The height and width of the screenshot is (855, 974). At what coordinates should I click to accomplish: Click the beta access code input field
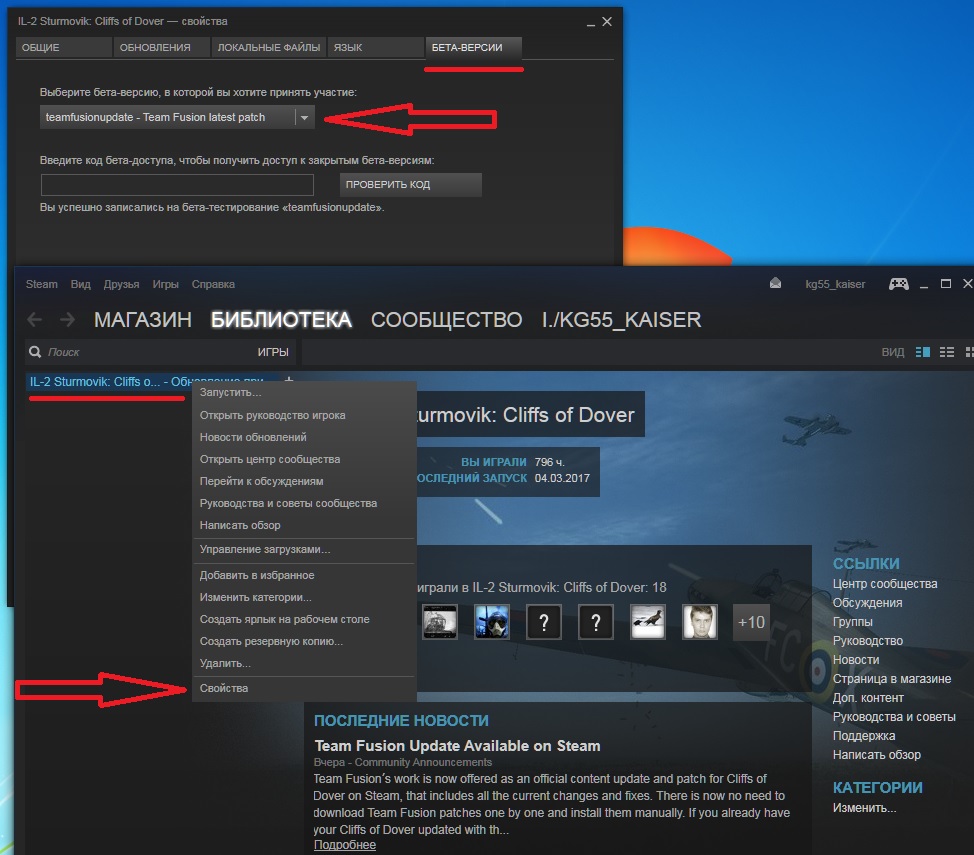tap(177, 185)
